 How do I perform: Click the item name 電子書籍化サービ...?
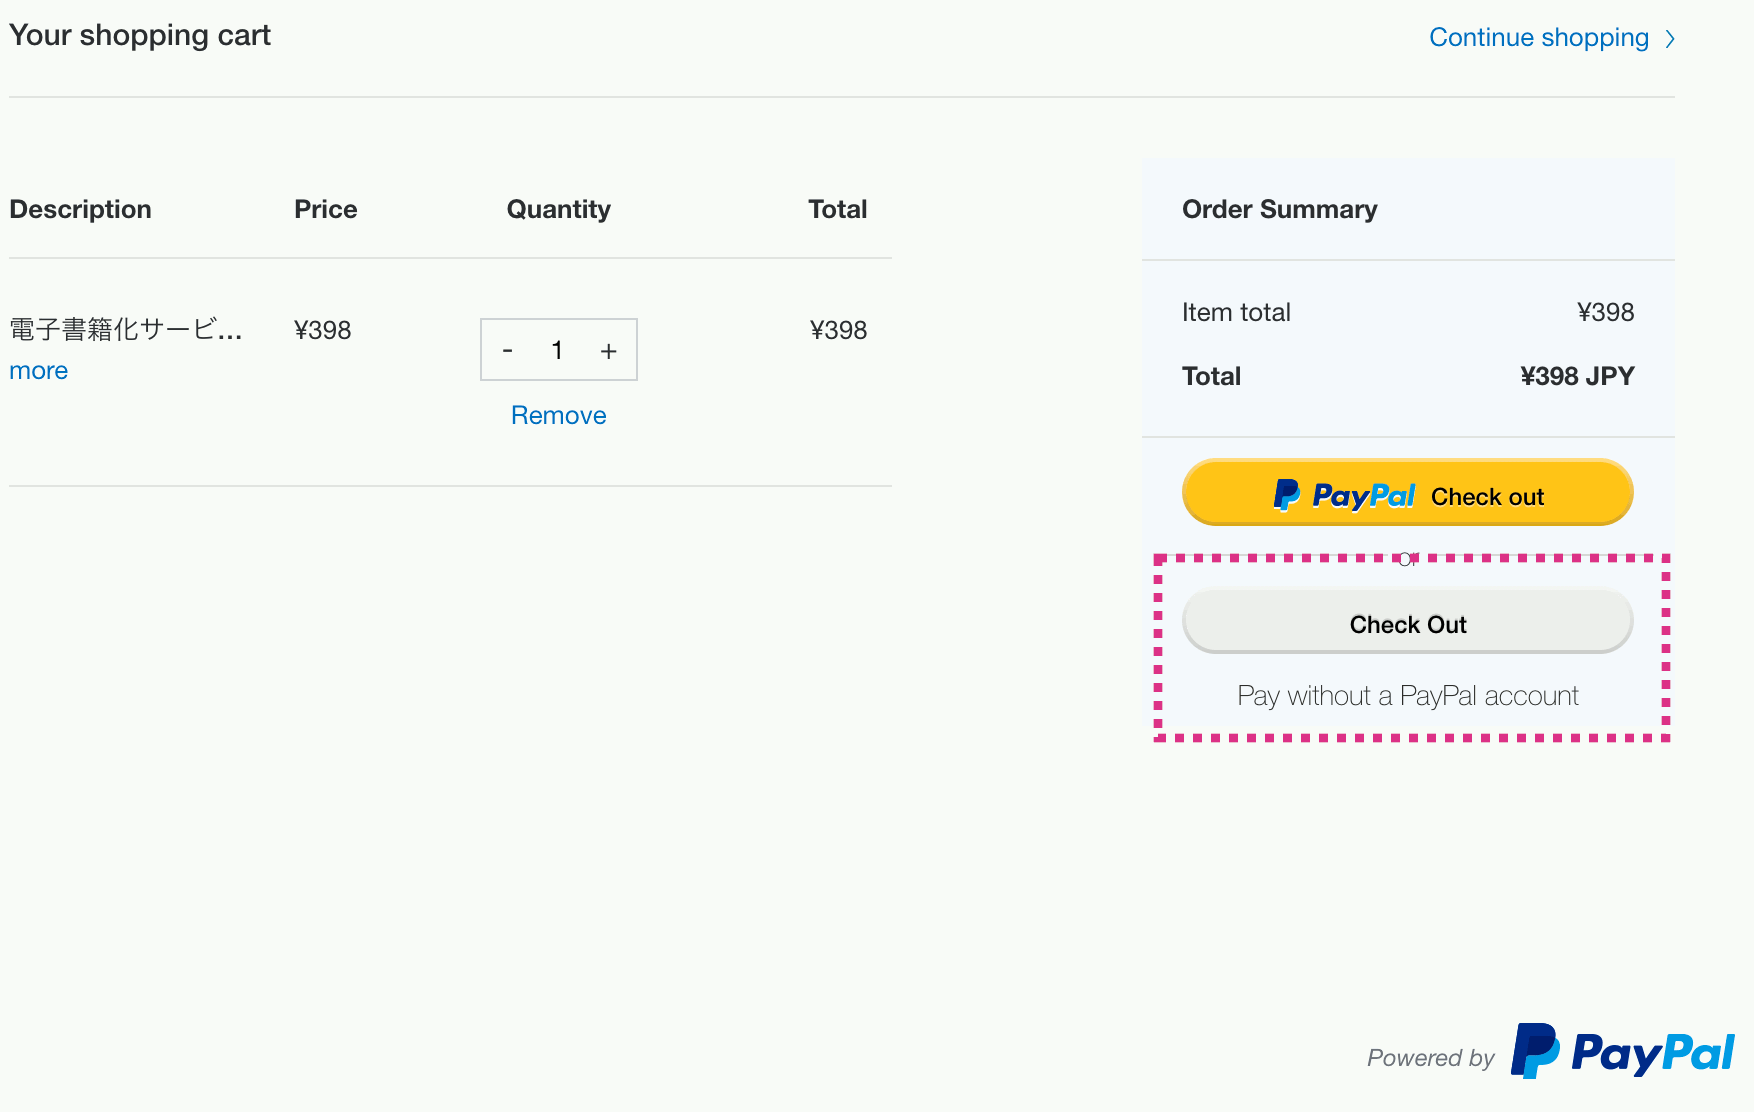pos(126,330)
